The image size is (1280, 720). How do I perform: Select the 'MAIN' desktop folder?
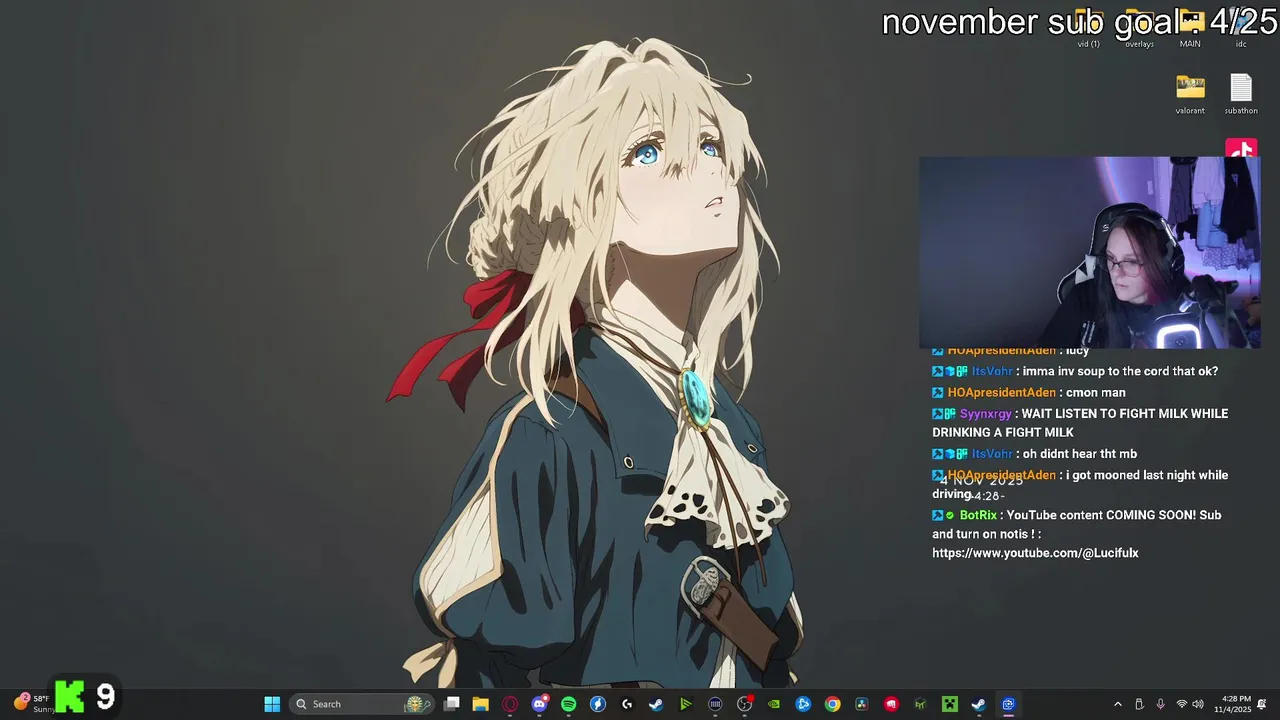(x=1190, y=30)
